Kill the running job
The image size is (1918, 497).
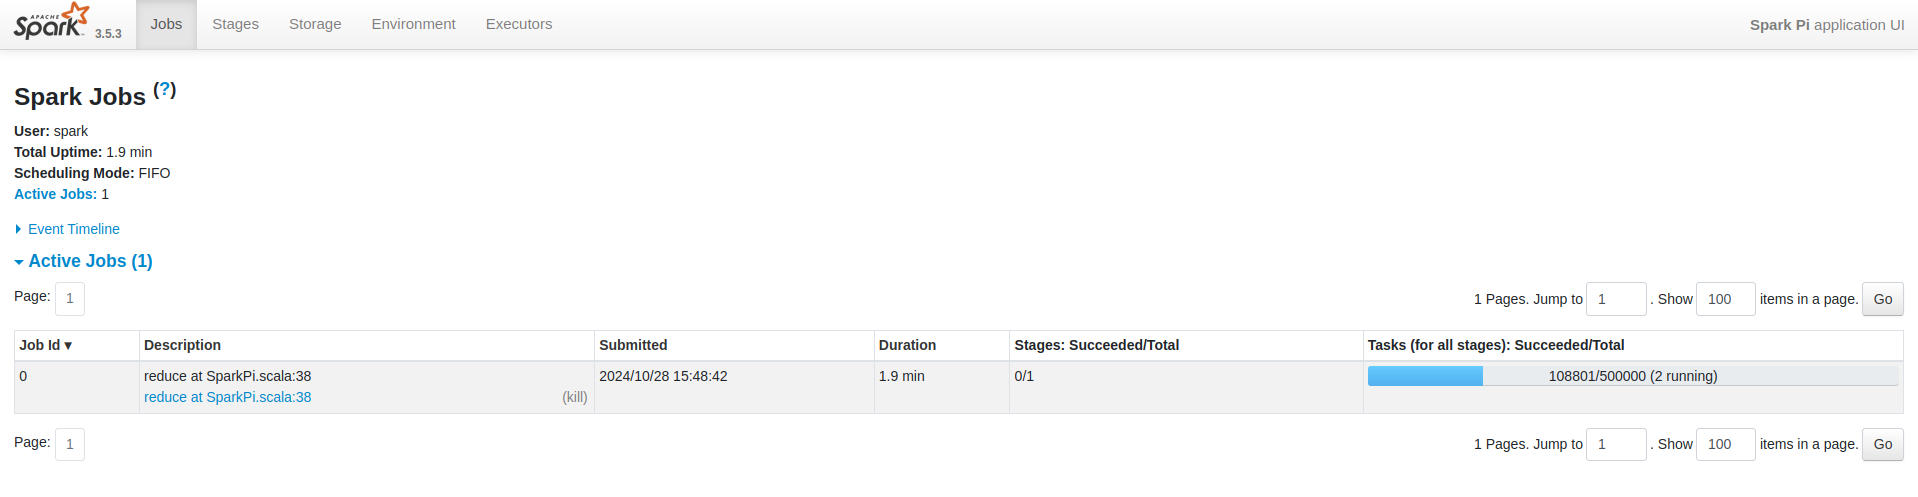coord(574,397)
